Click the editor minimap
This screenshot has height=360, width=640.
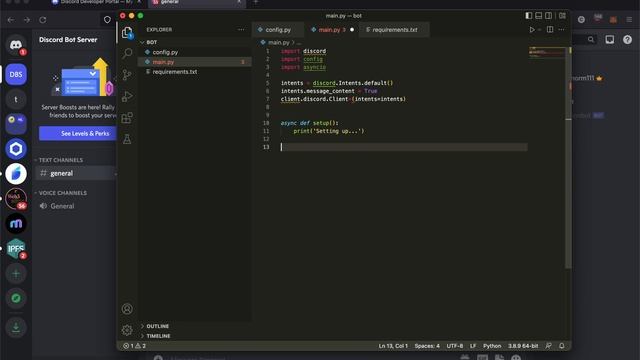(x=547, y=53)
